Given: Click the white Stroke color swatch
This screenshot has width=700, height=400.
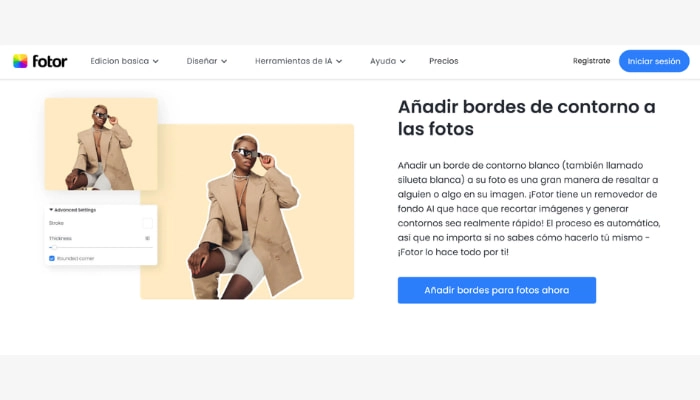Looking at the screenshot, I should point(147,223).
